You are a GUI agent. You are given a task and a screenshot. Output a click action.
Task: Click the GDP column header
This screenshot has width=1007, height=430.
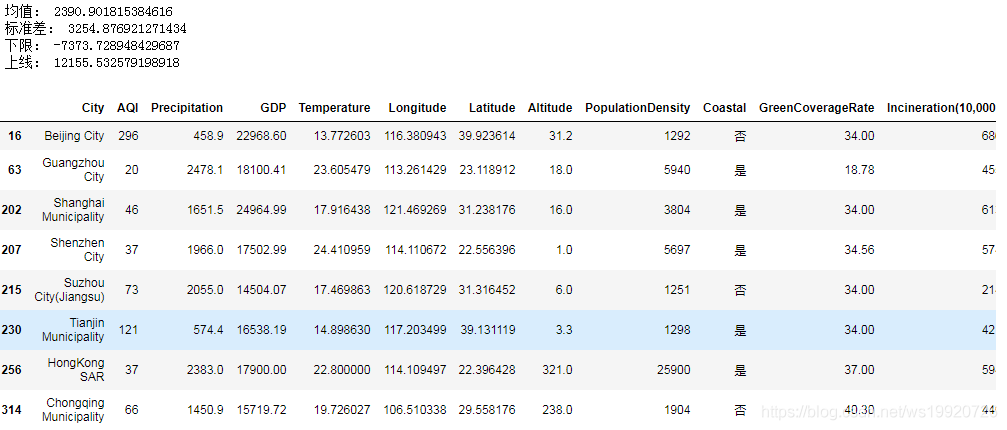pos(273,108)
